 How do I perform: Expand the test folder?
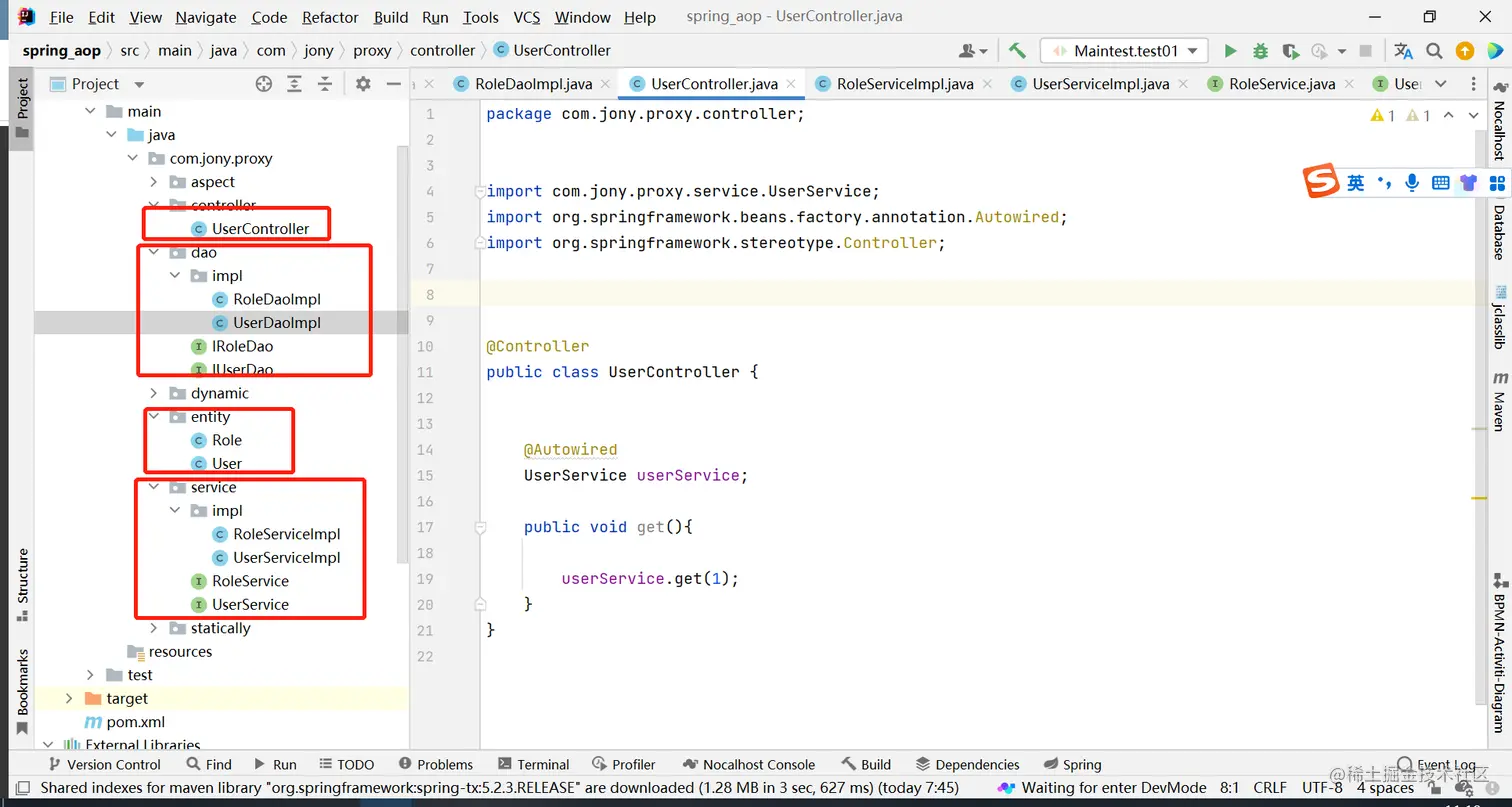click(90, 675)
